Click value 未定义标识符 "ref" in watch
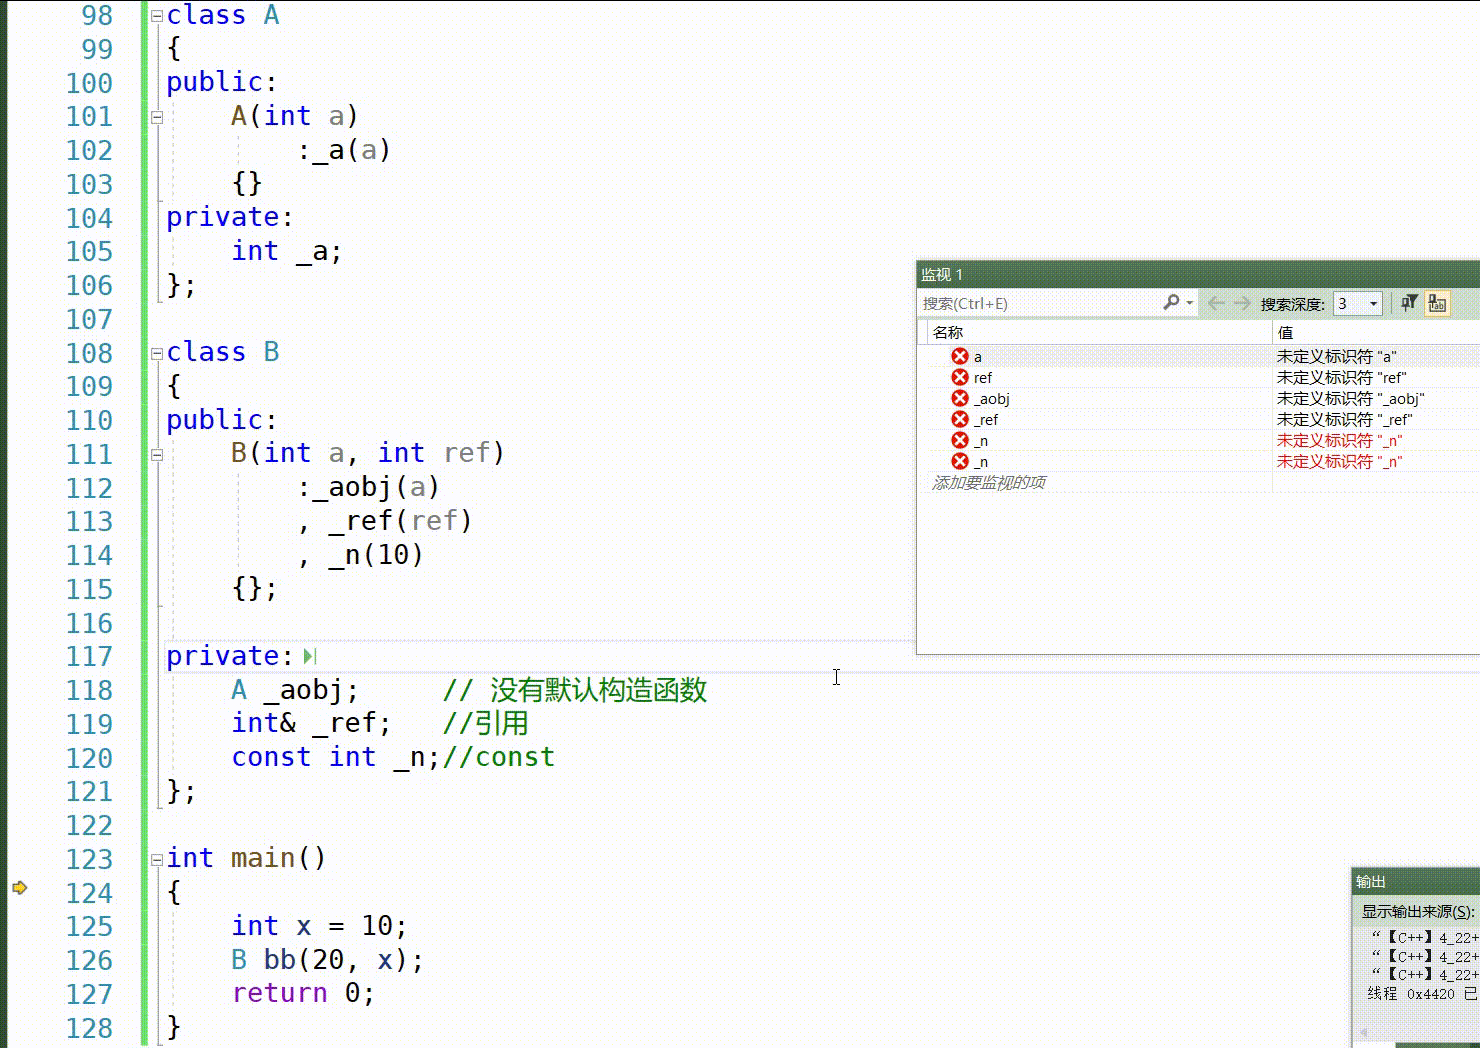Image resolution: width=1480 pixels, height=1048 pixels. click(x=1342, y=377)
